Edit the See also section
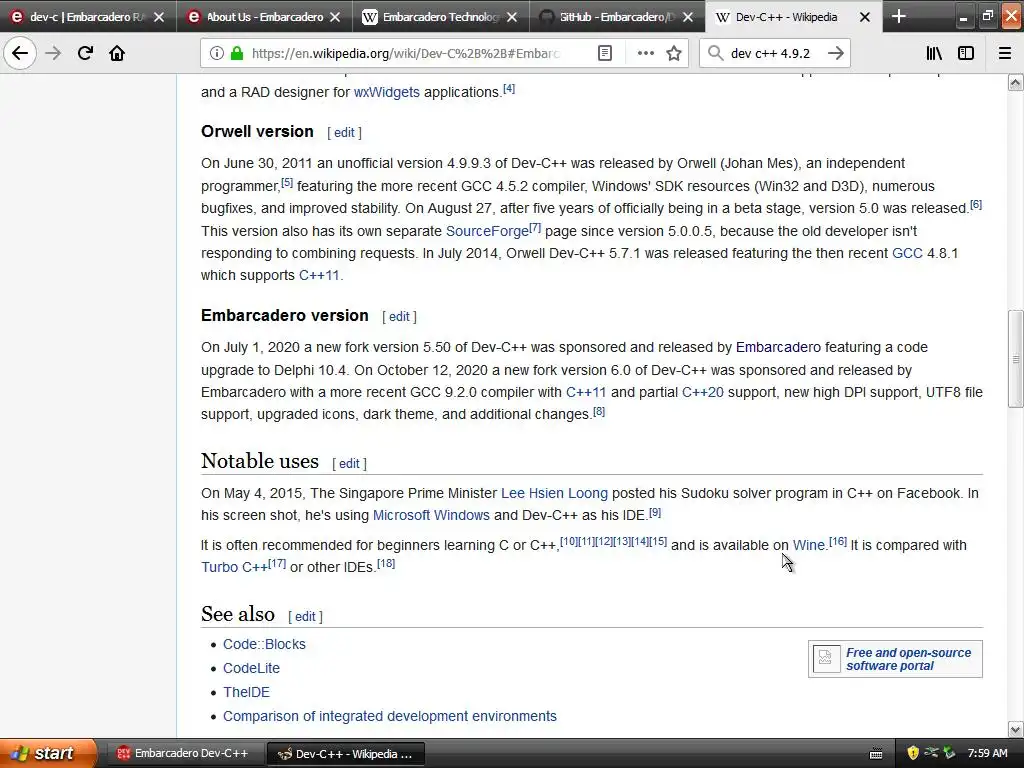The image size is (1024, 768). pos(305,616)
